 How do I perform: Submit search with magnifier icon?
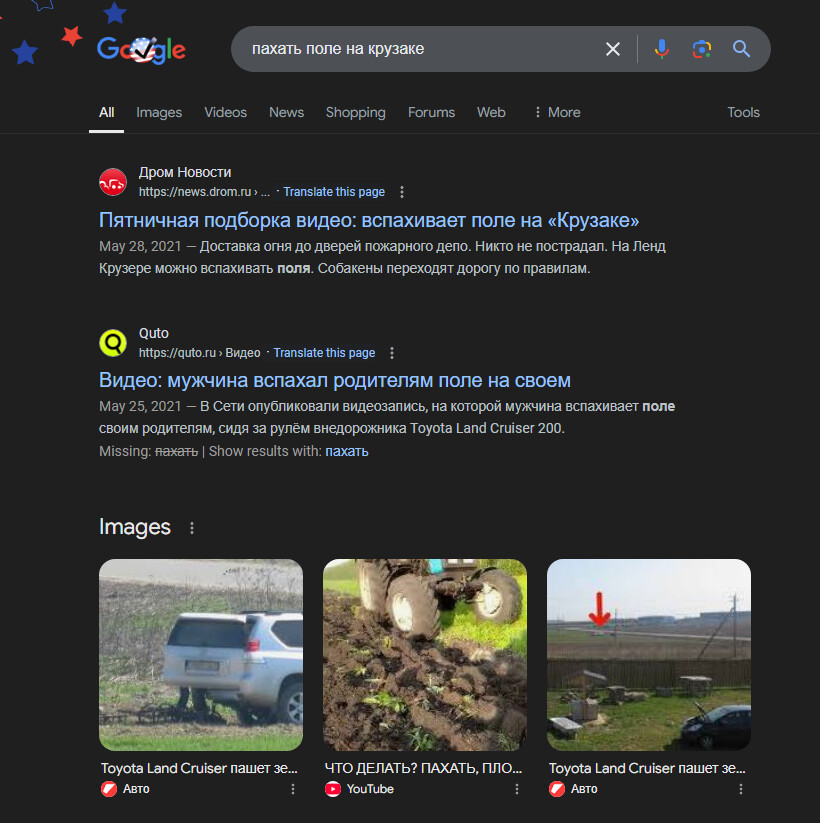point(741,49)
